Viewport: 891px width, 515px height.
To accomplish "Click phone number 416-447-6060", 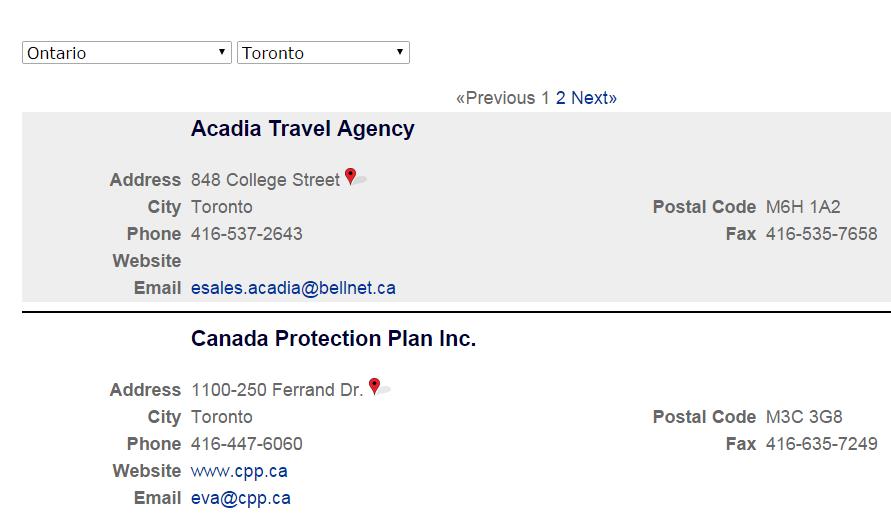I will pyautogui.click(x=246, y=444).
